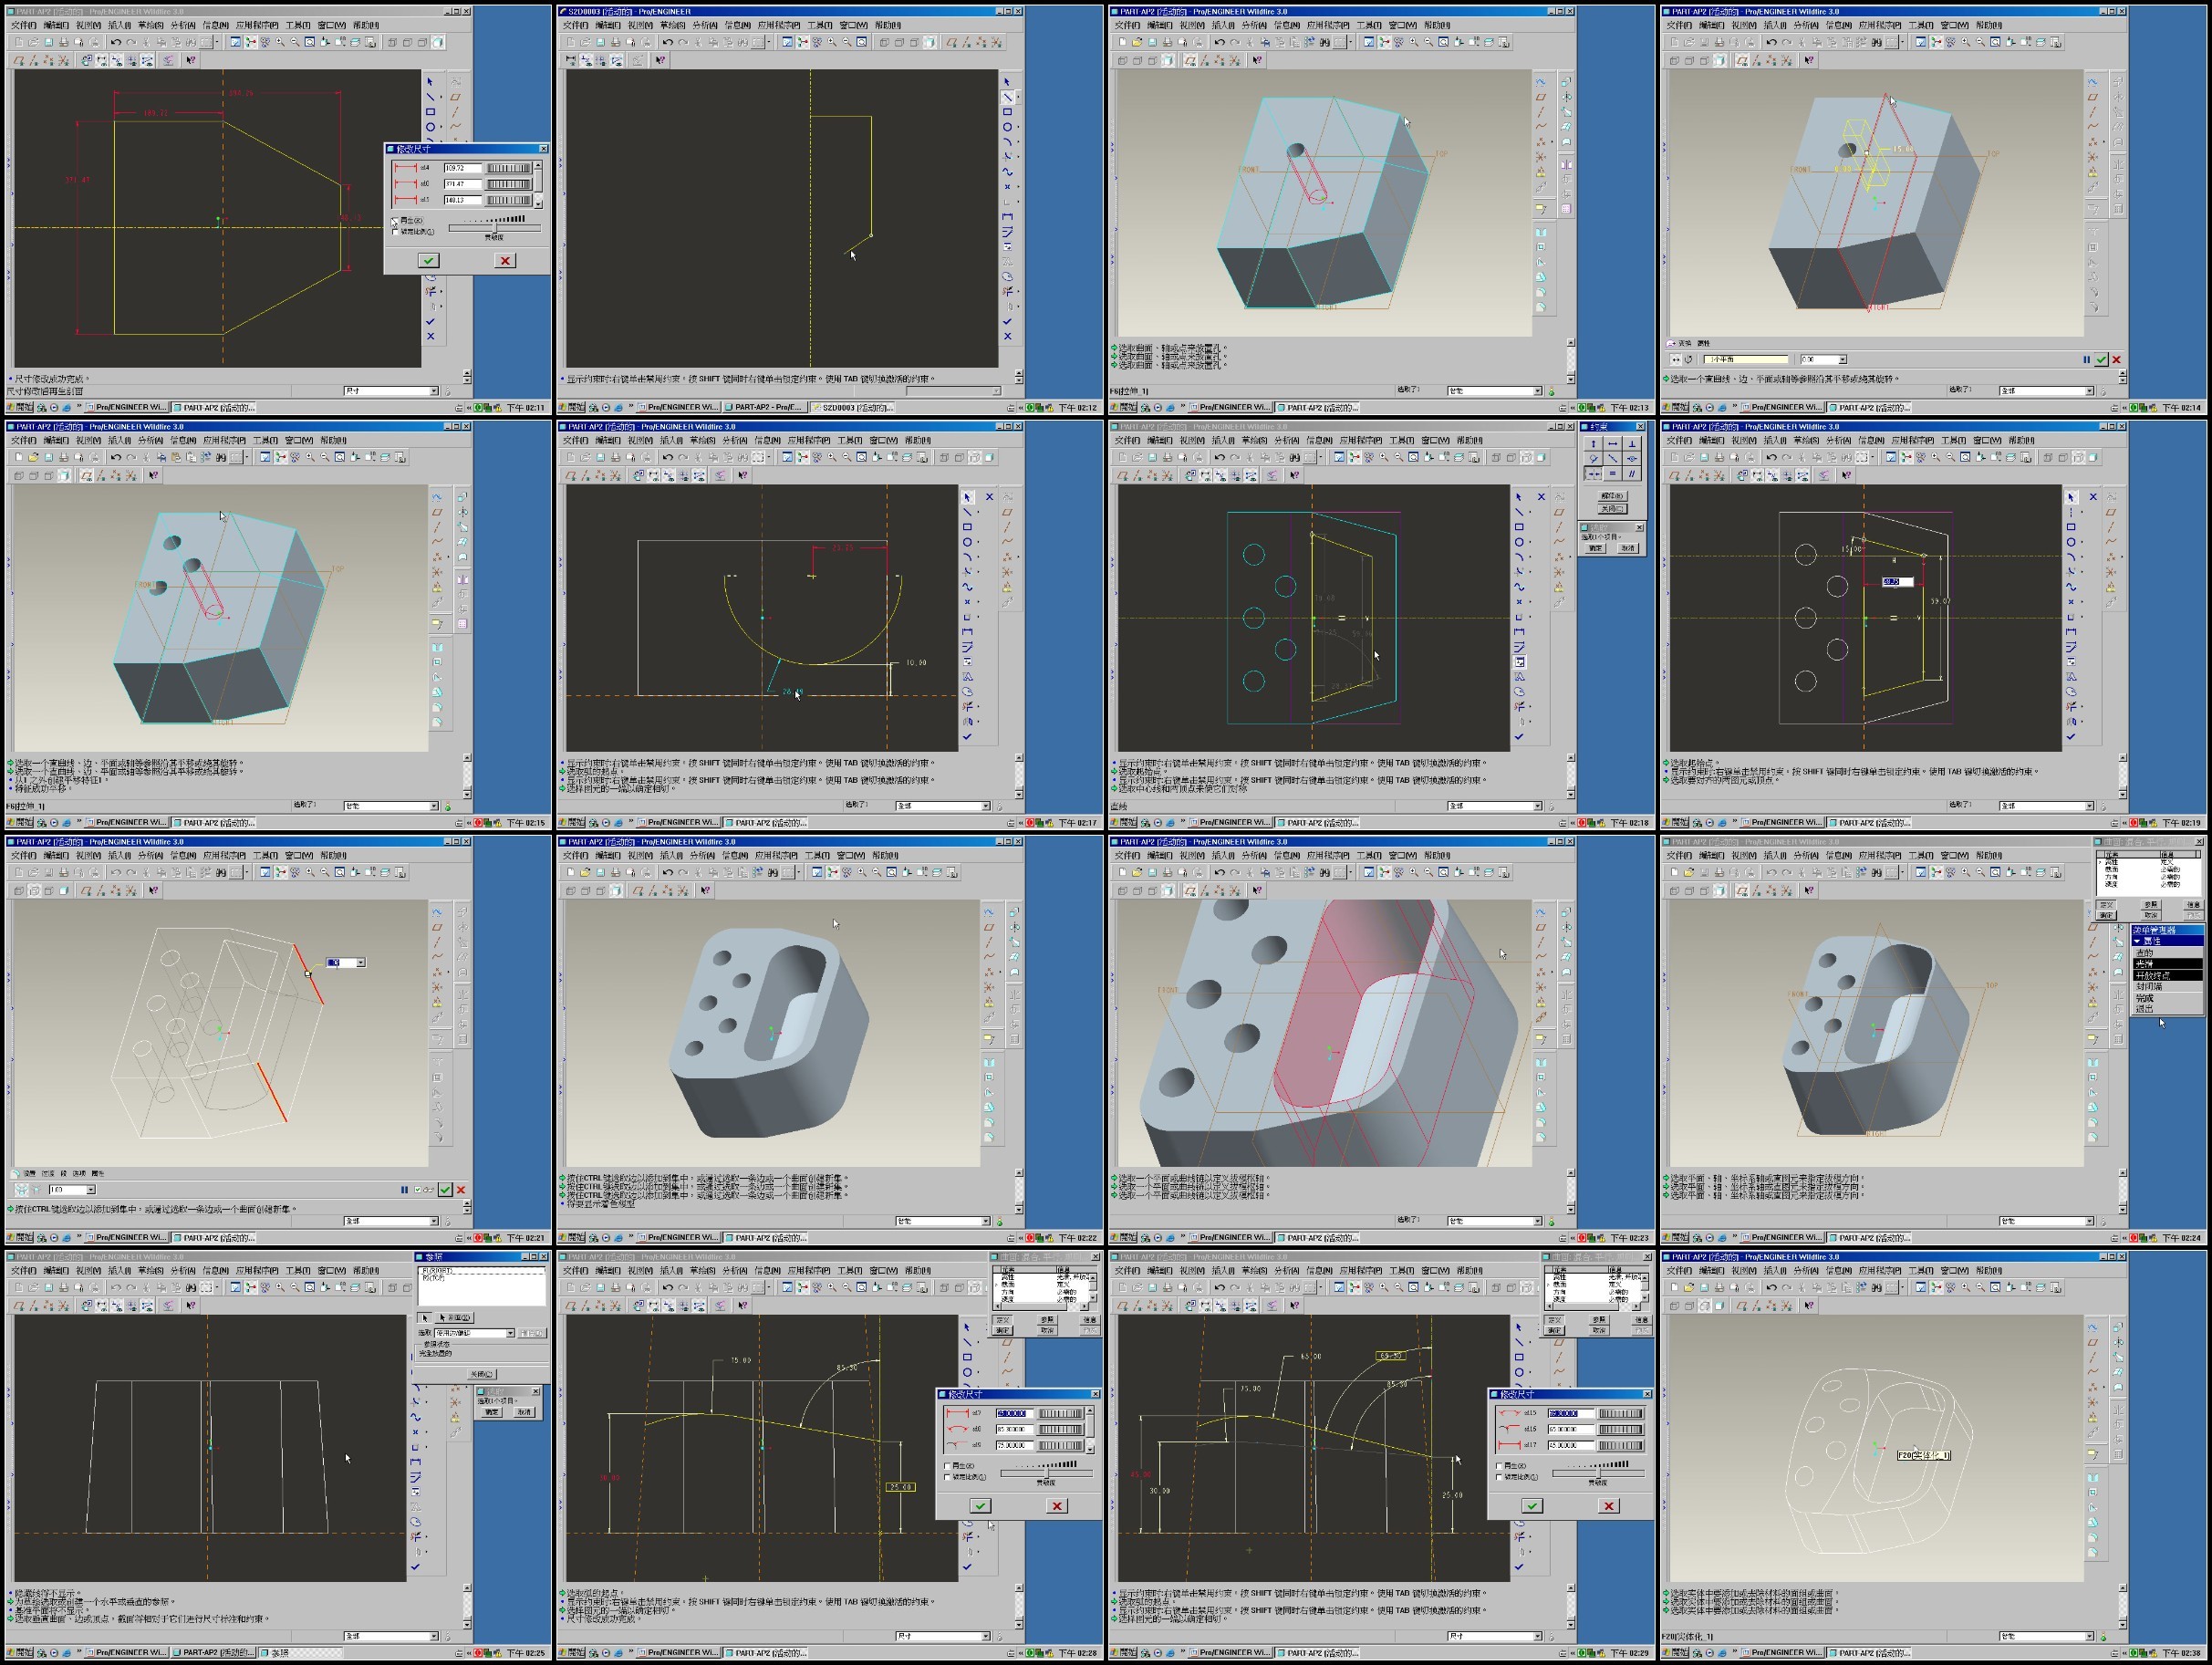This screenshot has height=1665, width=2212.
Task: Click the blue quit-sketch X in 02:11 window
Action: 430,336
